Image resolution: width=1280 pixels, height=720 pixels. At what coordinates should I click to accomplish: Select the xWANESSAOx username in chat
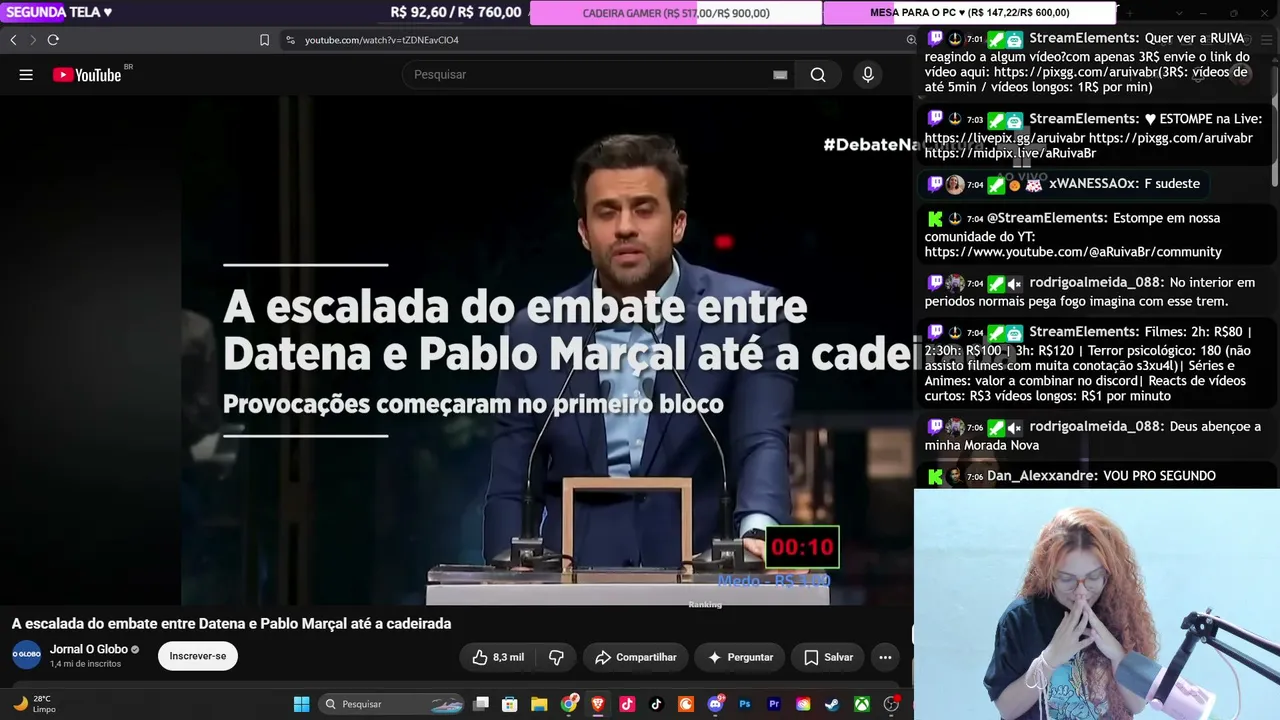1093,184
